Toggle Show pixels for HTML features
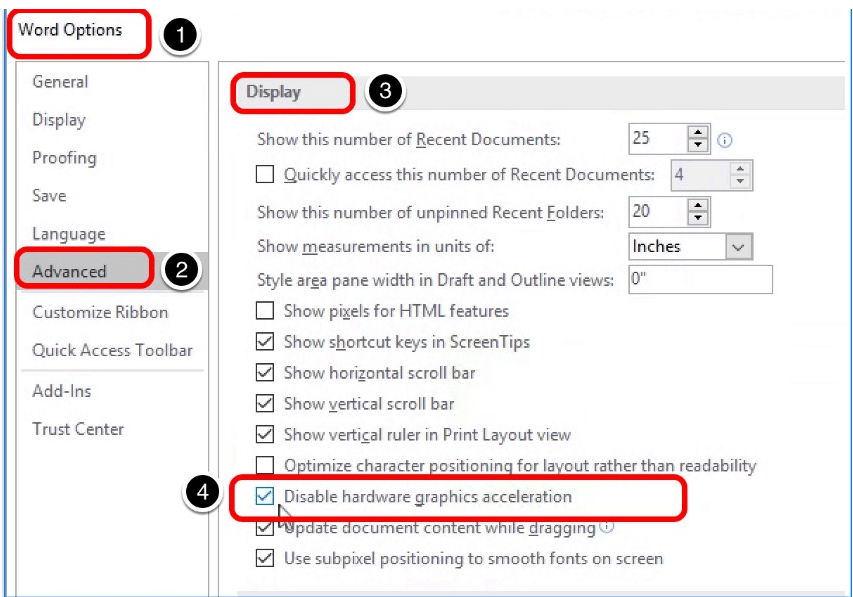 point(265,311)
